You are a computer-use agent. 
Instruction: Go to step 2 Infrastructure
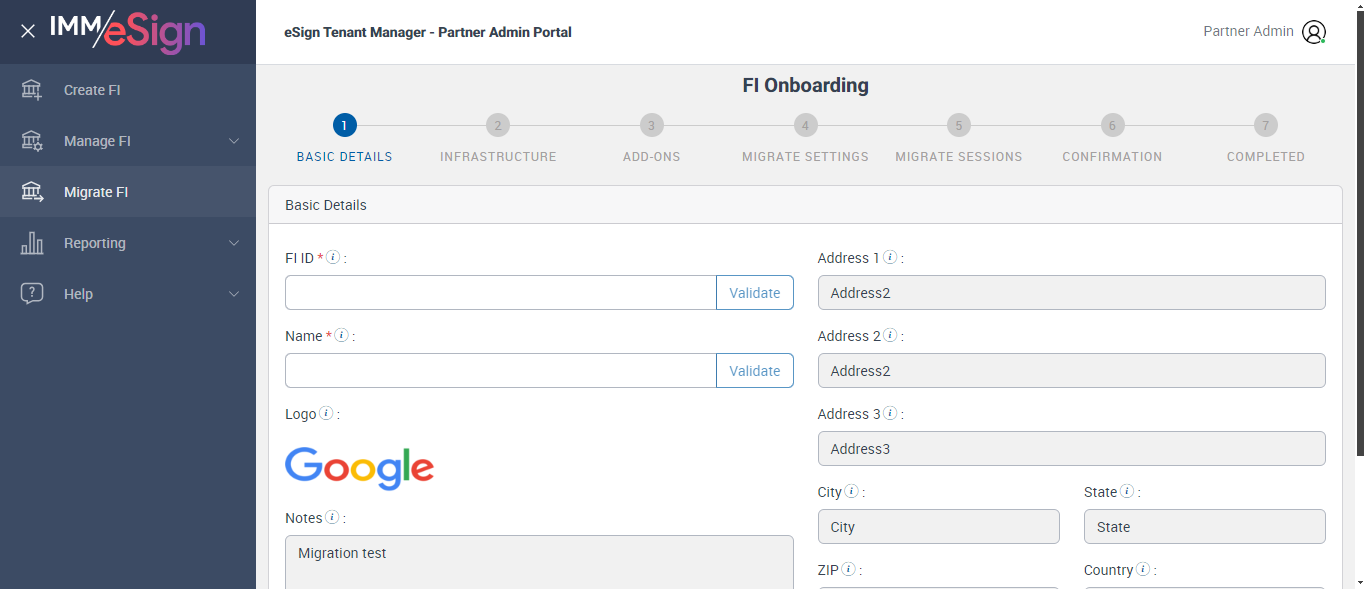(x=498, y=126)
